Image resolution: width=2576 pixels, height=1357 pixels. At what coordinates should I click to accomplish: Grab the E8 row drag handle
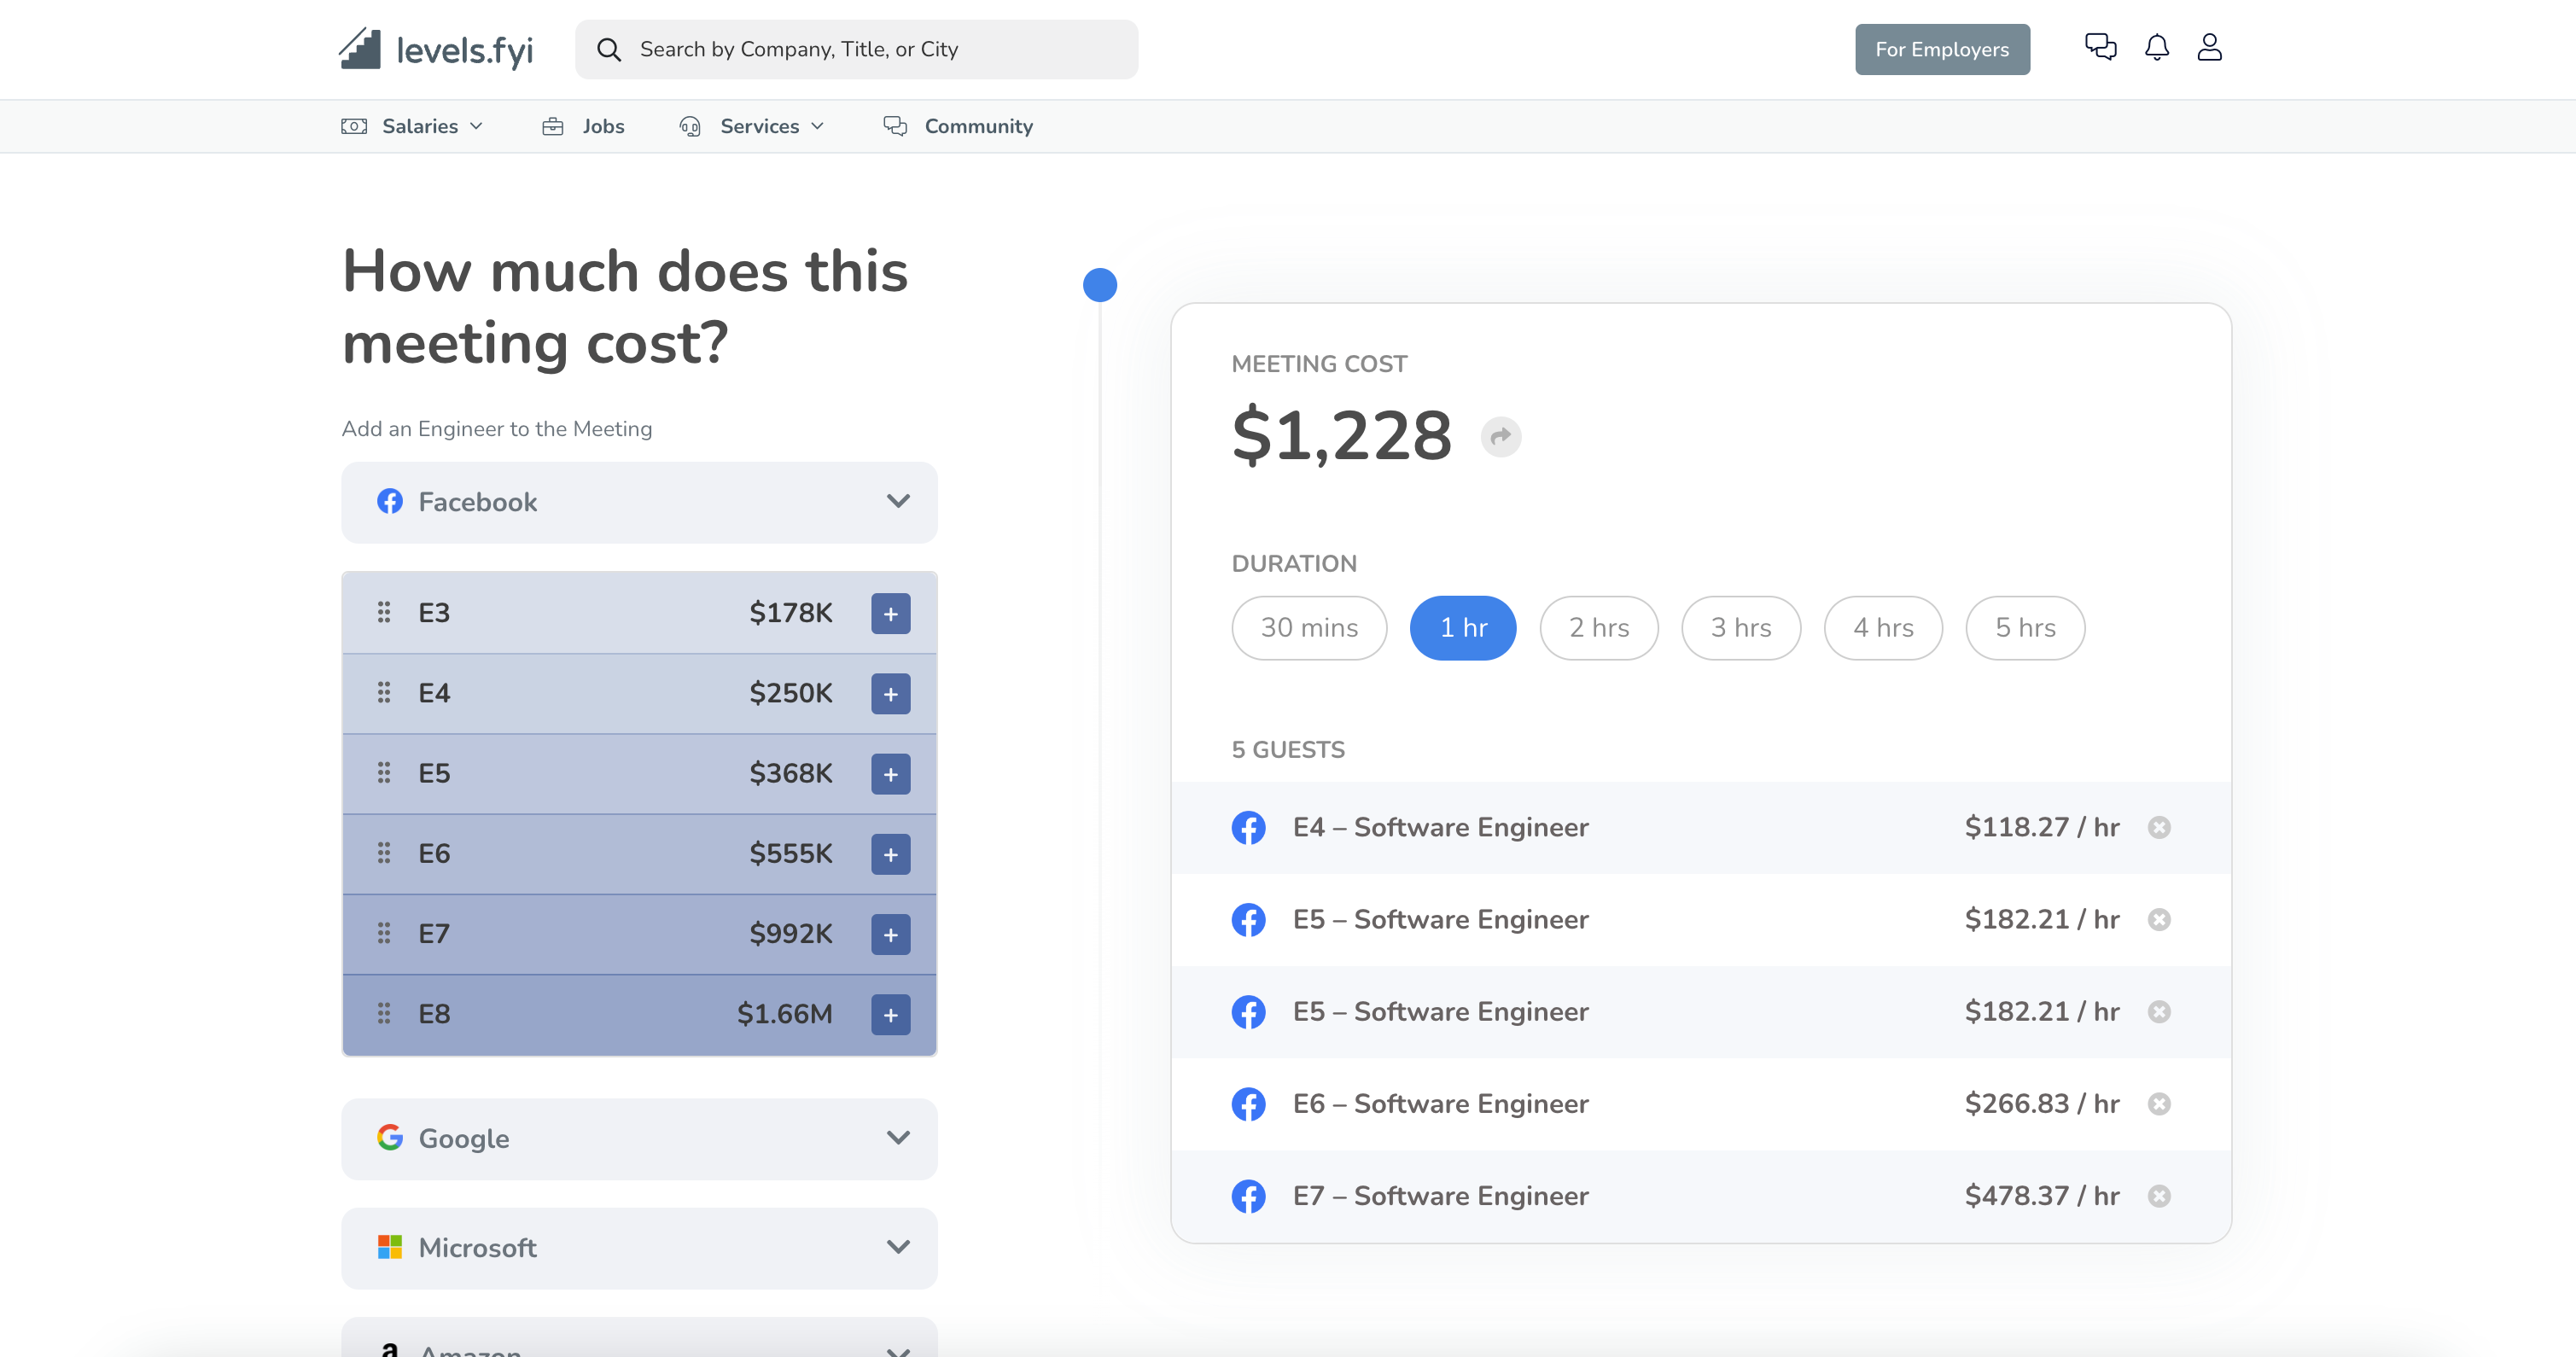383,1013
